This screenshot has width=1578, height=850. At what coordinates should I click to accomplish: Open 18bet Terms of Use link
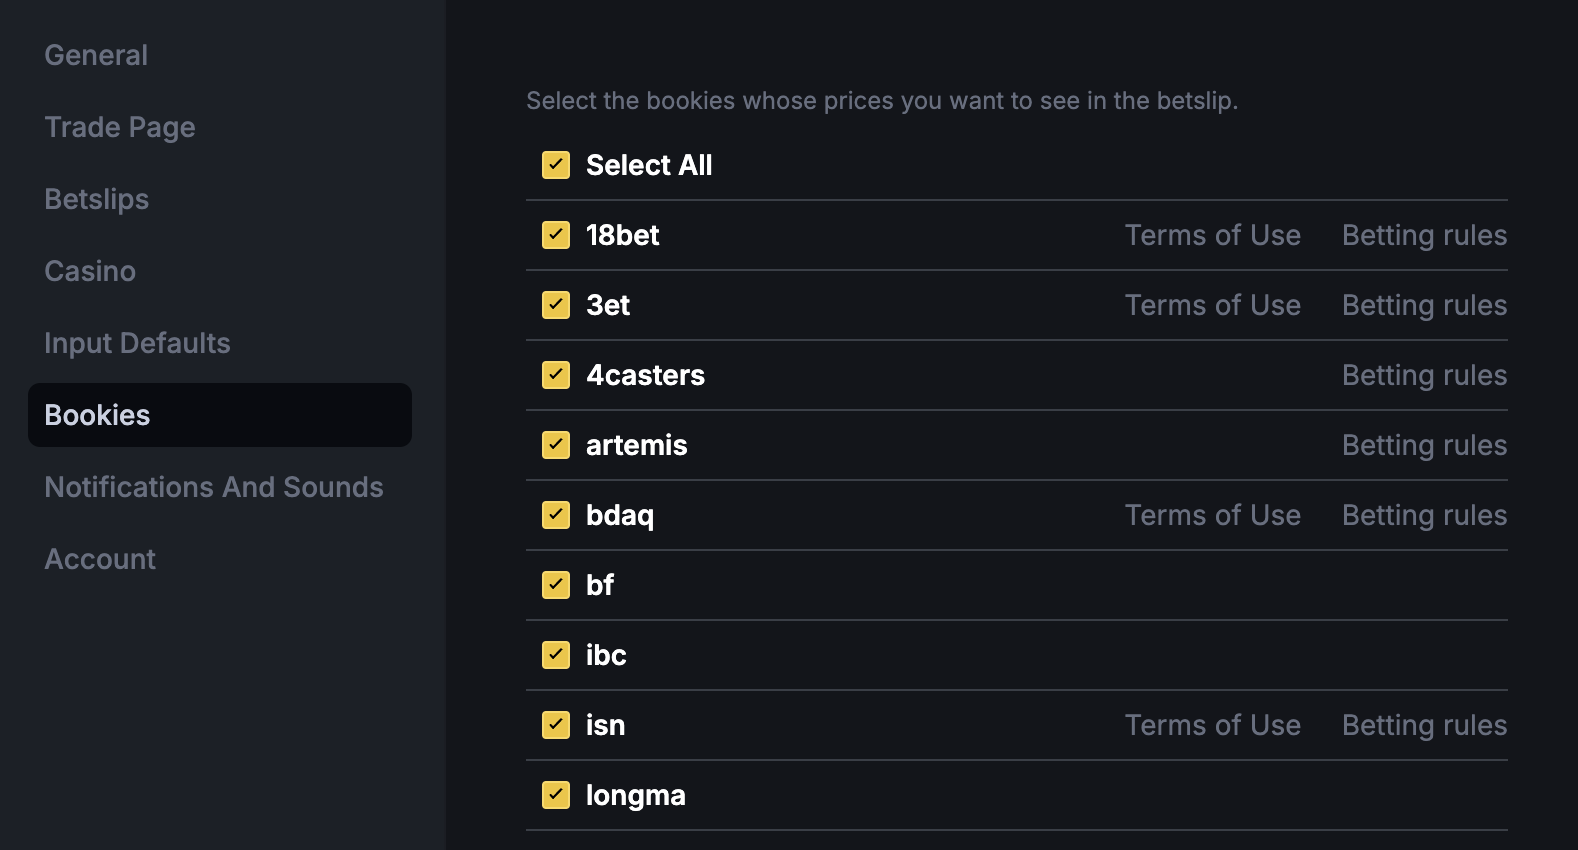click(1212, 235)
